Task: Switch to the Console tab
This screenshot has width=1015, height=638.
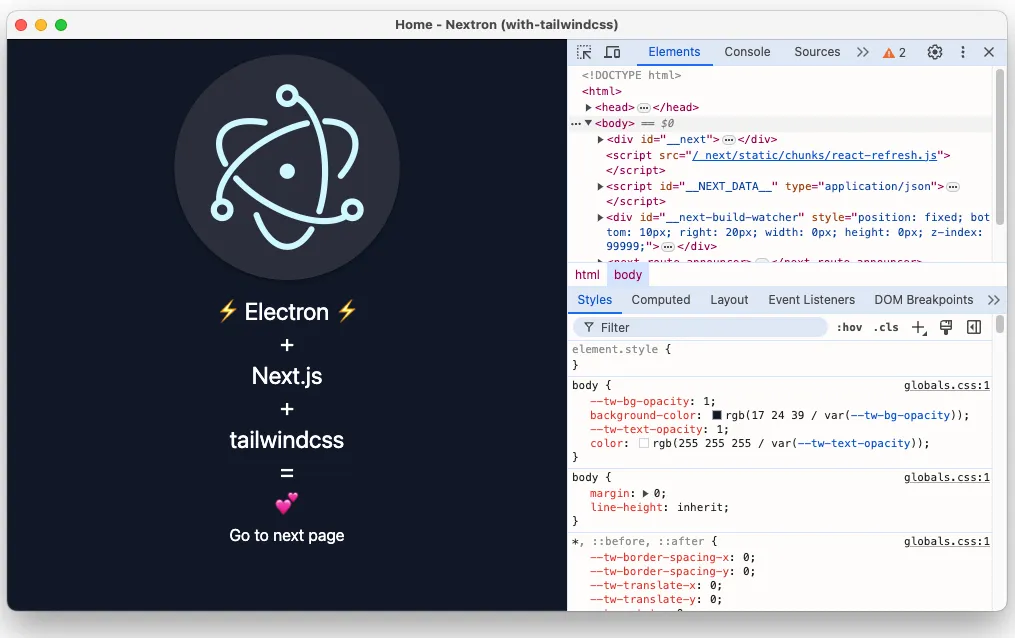Action: tap(747, 51)
